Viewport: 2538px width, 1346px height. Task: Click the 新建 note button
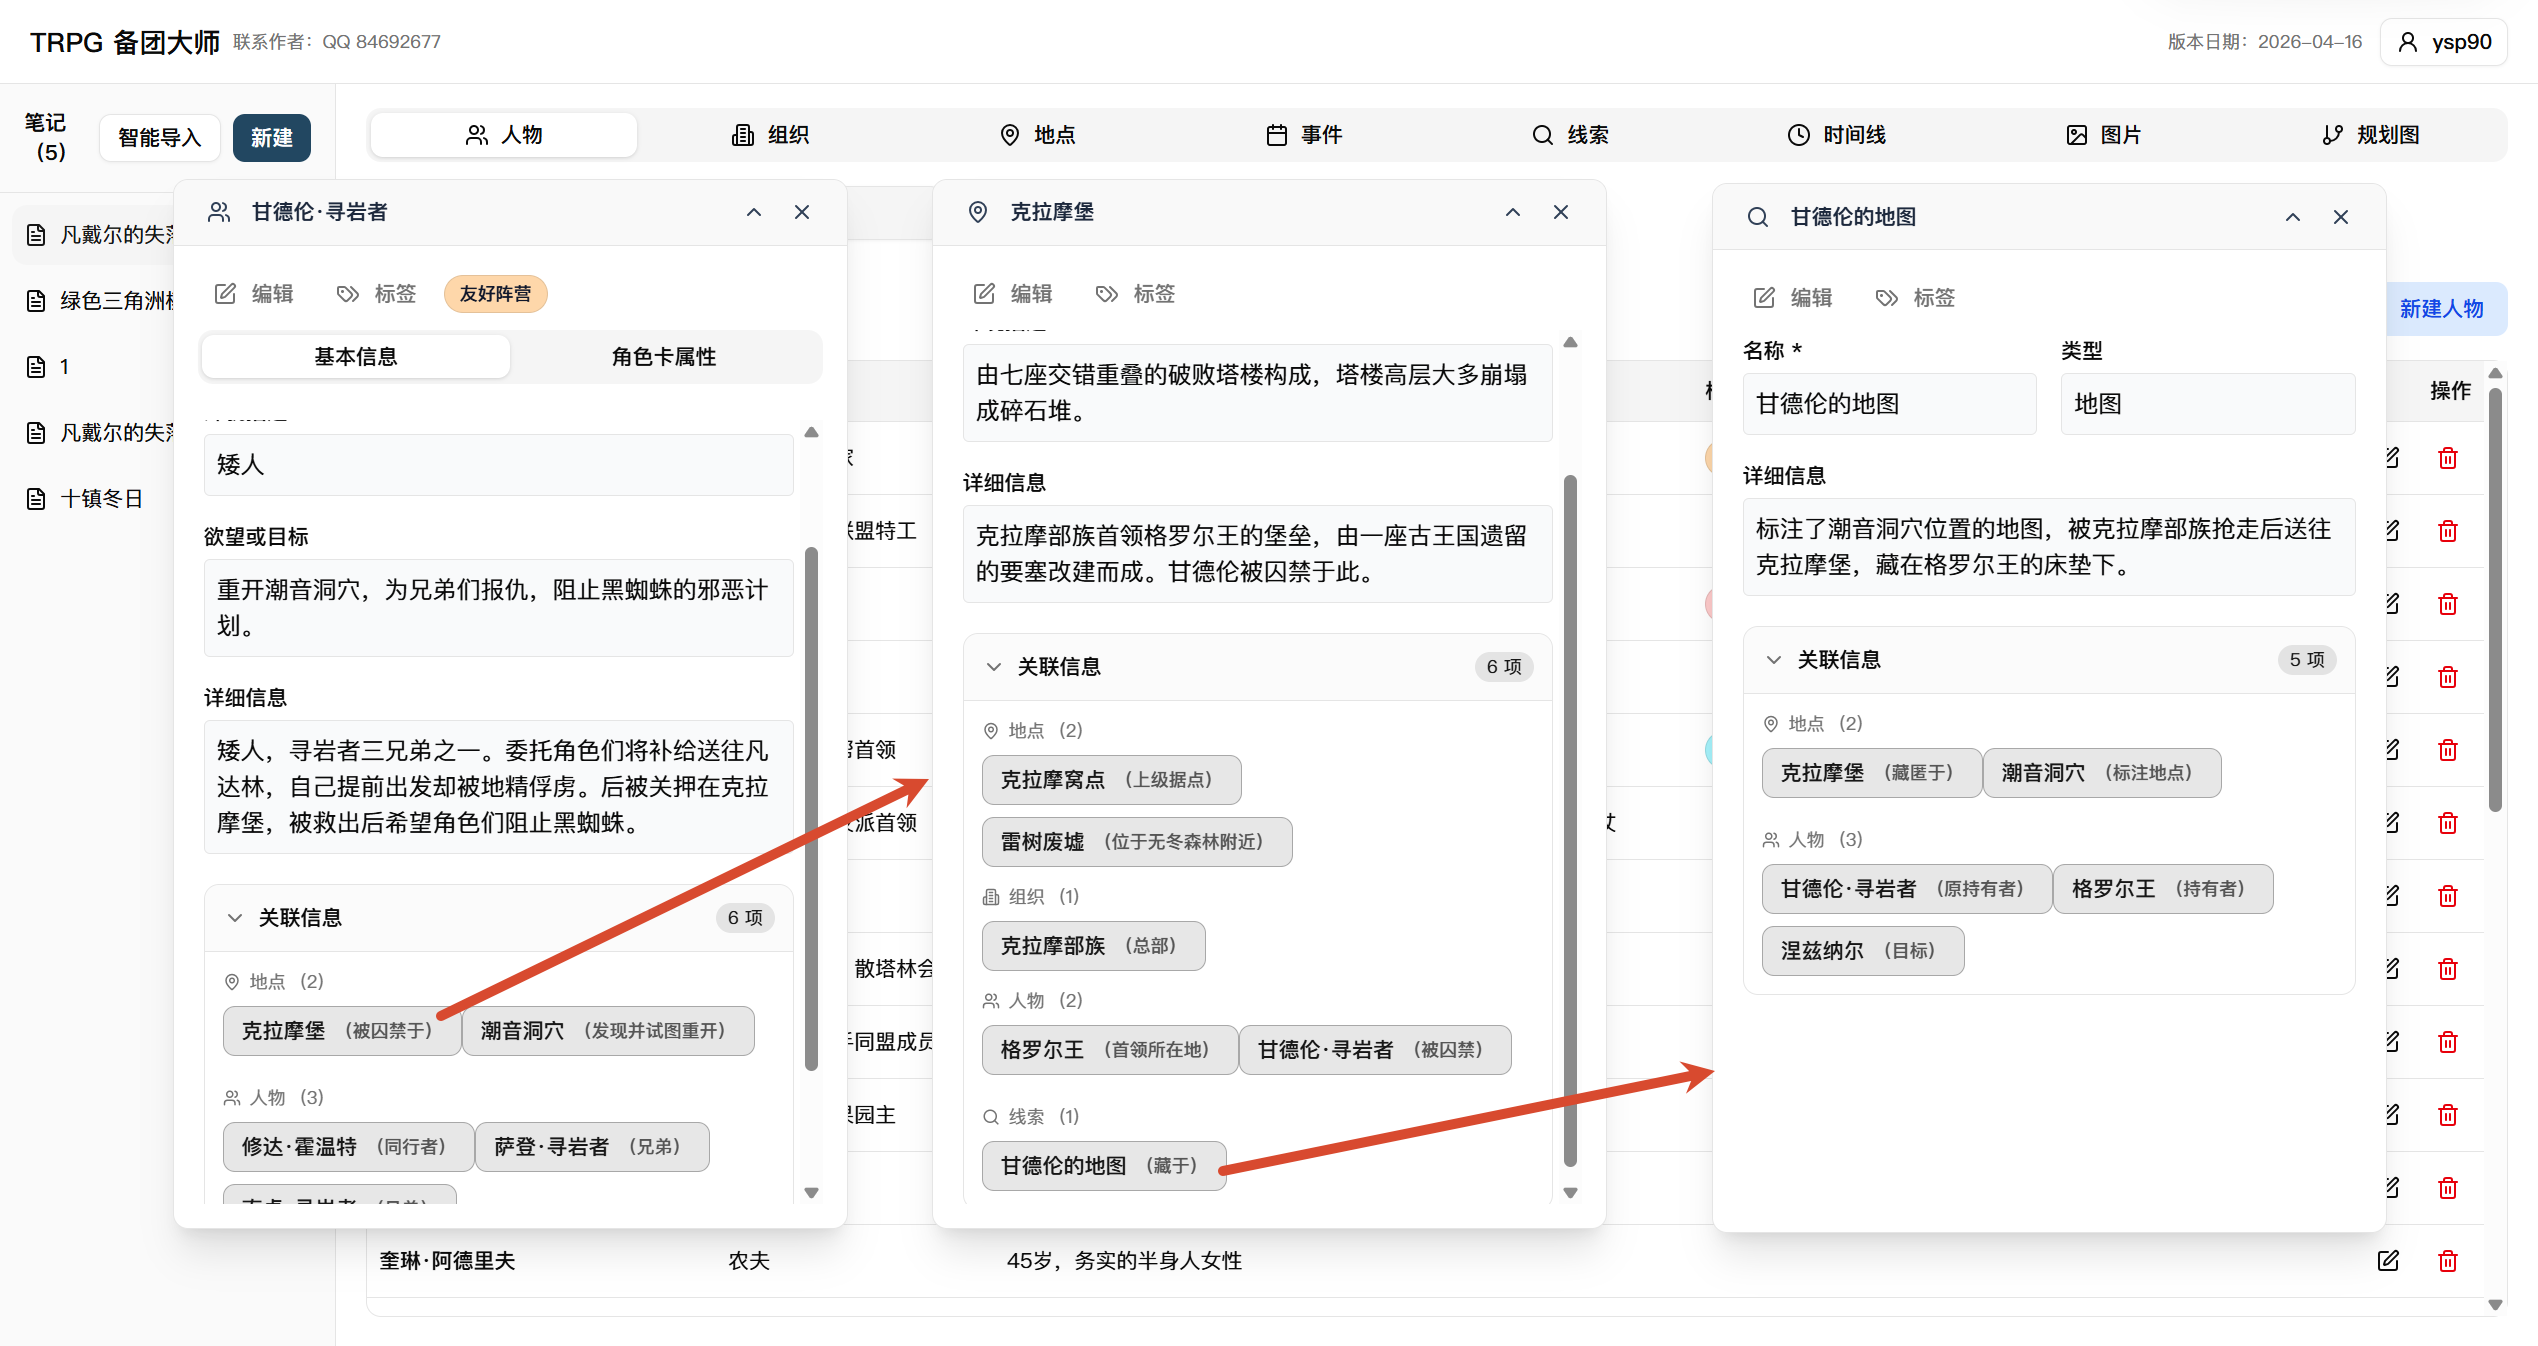pyautogui.click(x=272, y=138)
